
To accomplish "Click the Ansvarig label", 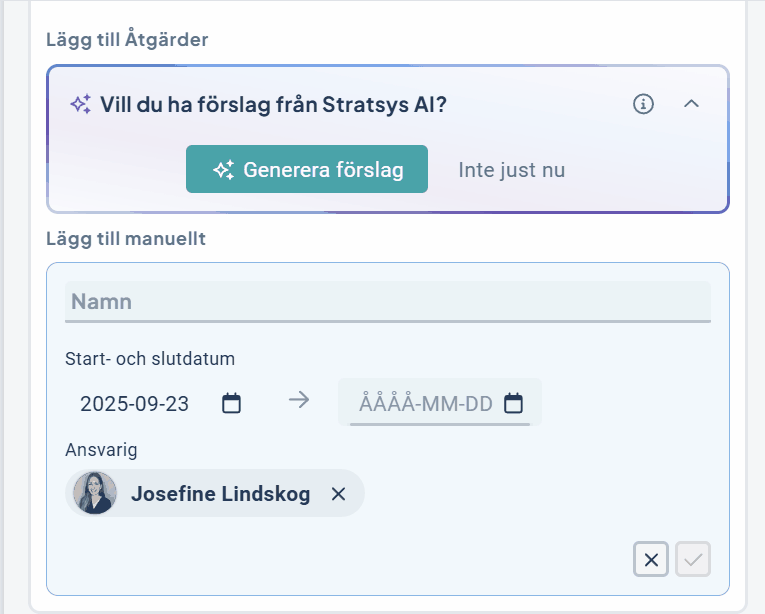I will click(x=101, y=449).
